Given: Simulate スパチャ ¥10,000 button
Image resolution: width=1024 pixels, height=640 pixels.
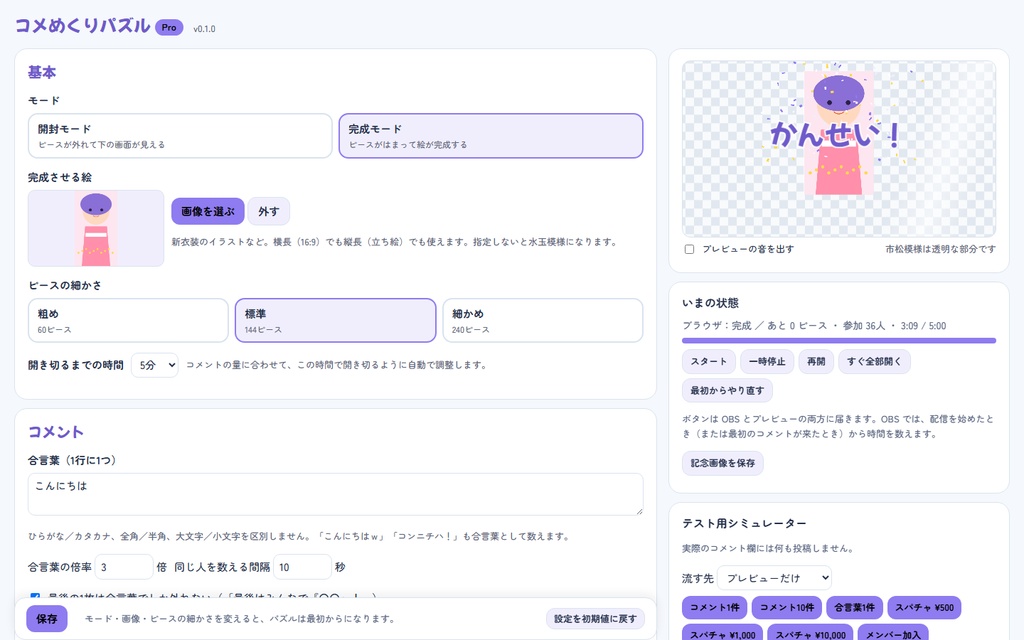Looking at the screenshot, I should click(810, 633).
